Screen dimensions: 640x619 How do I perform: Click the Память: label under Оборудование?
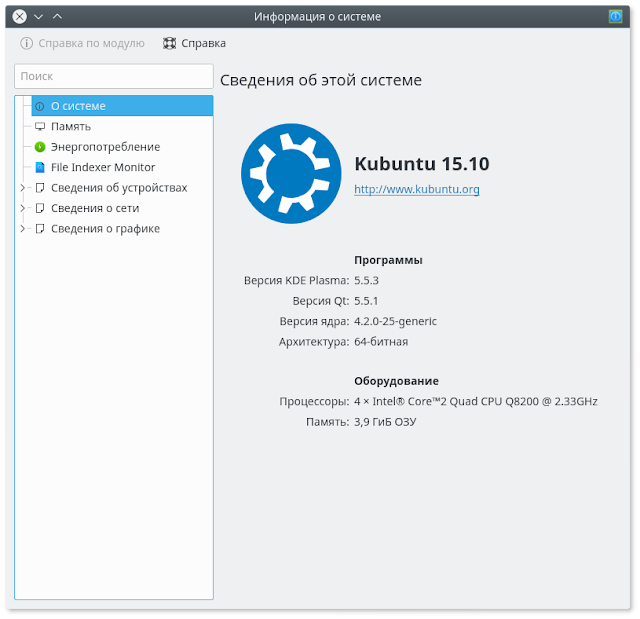(x=328, y=422)
